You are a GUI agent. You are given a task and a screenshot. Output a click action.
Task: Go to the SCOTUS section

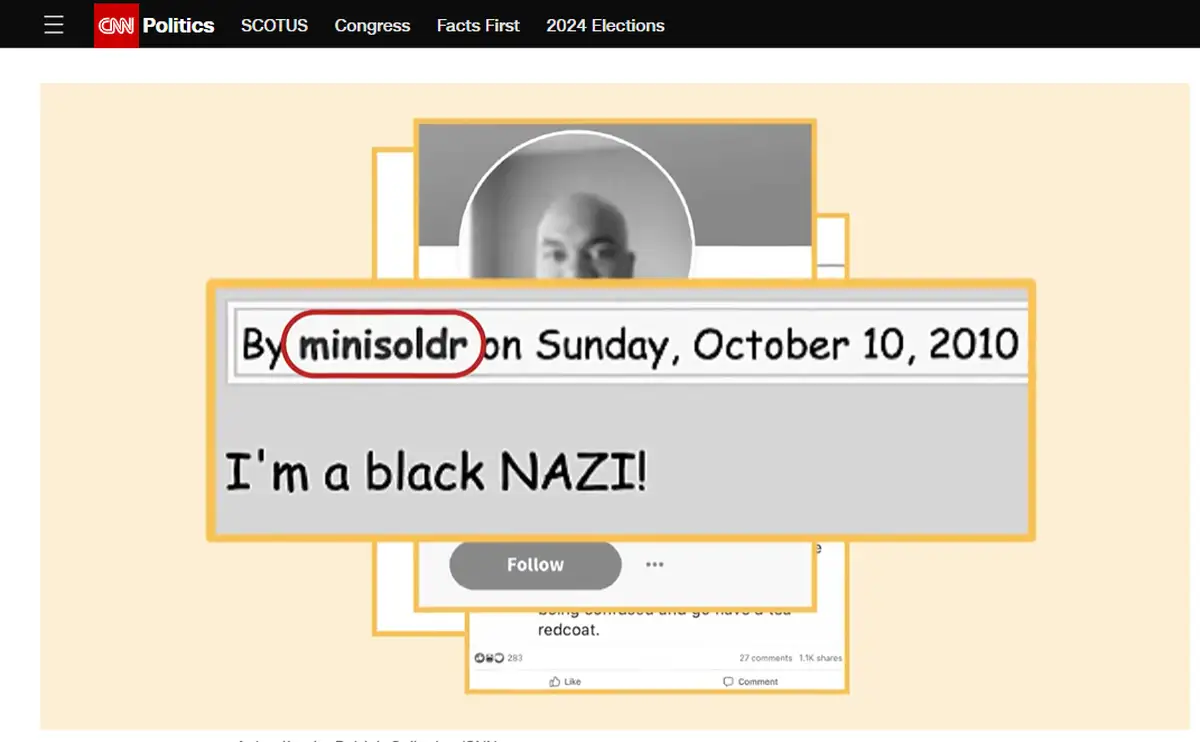click(x=274, y=25)
